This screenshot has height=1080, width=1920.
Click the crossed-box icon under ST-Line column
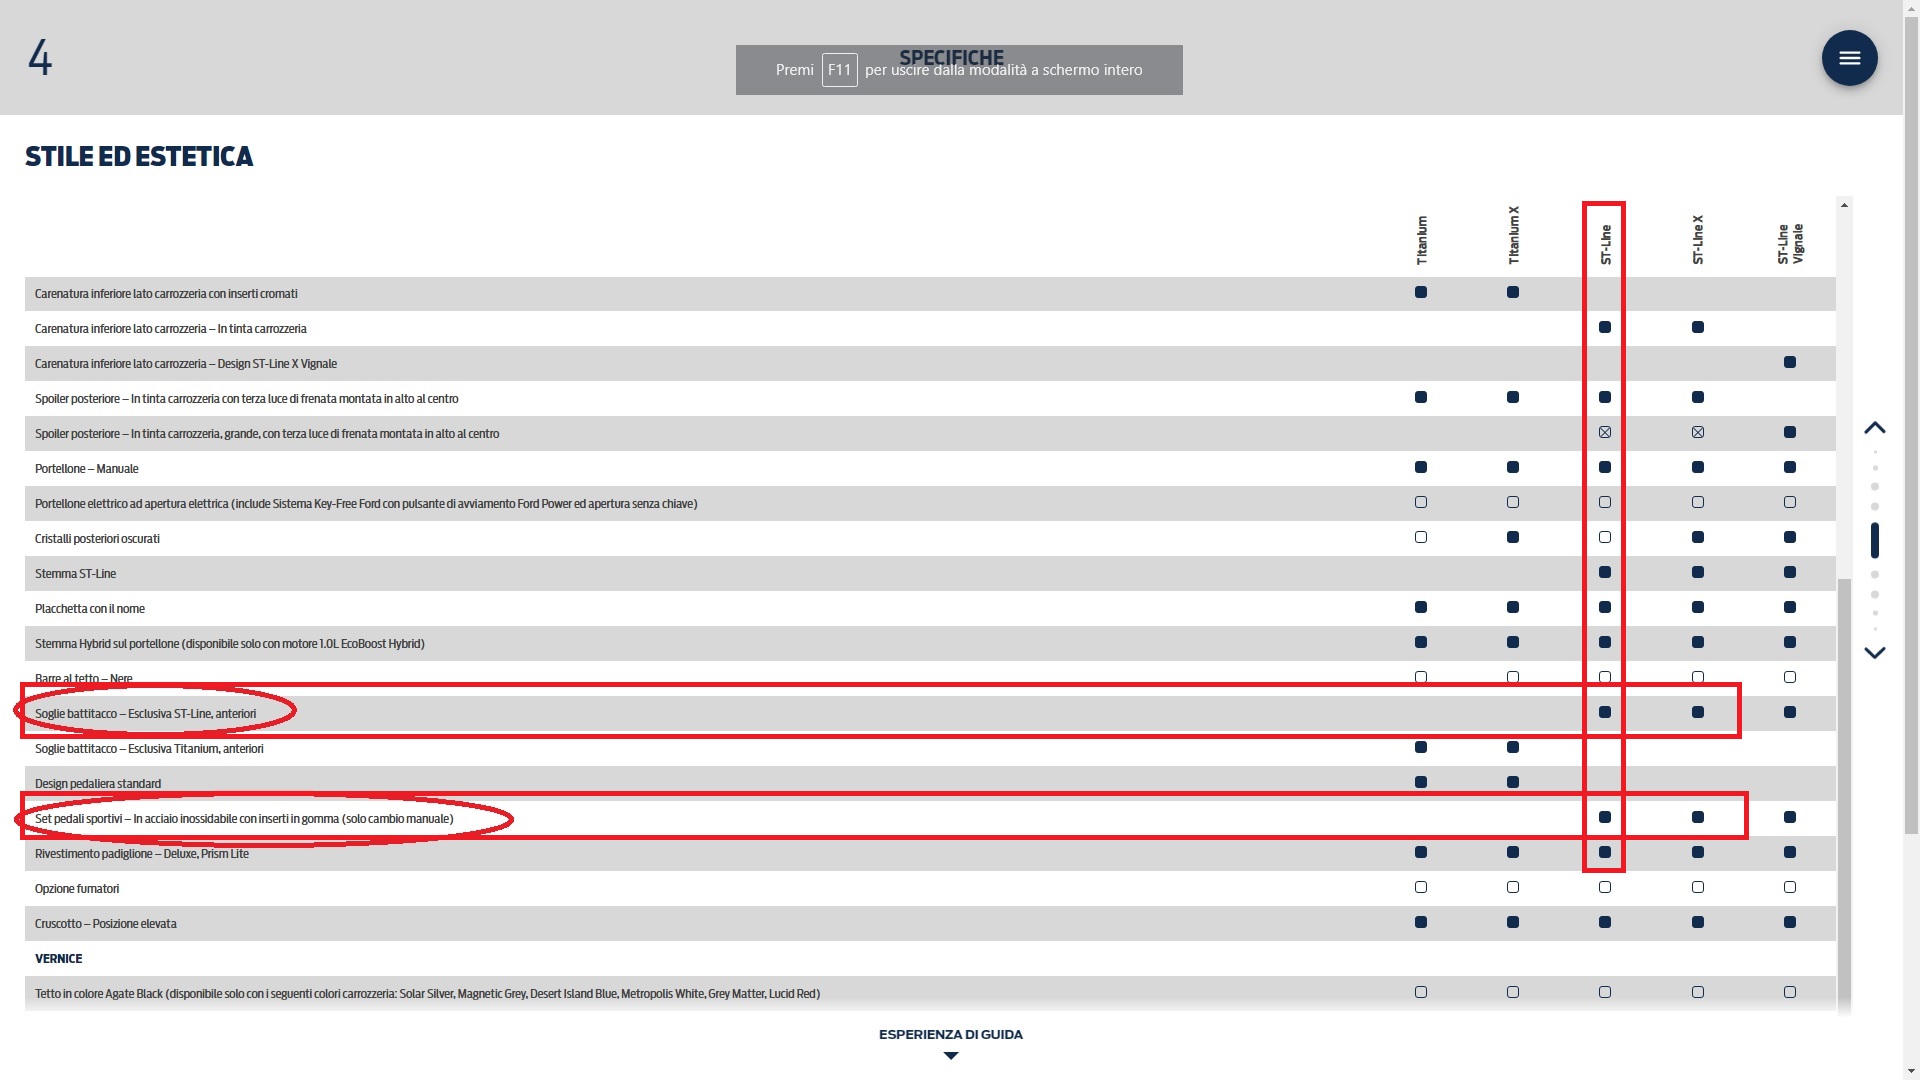[1605, 433]
